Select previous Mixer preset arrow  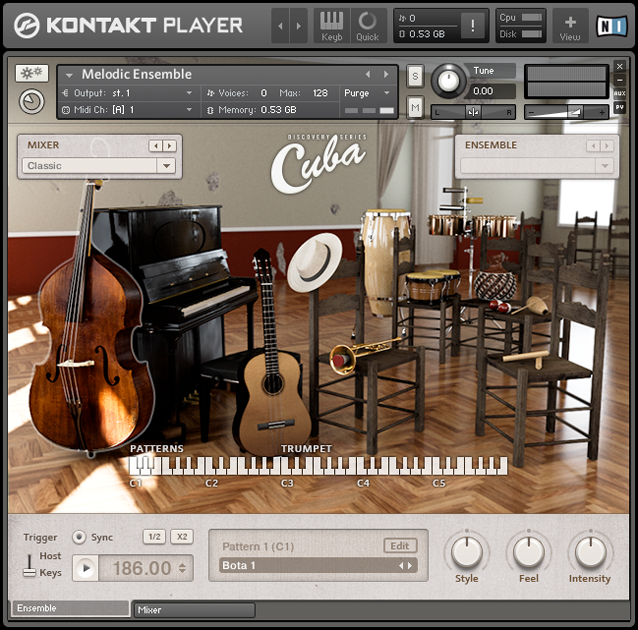click(155, 146)
